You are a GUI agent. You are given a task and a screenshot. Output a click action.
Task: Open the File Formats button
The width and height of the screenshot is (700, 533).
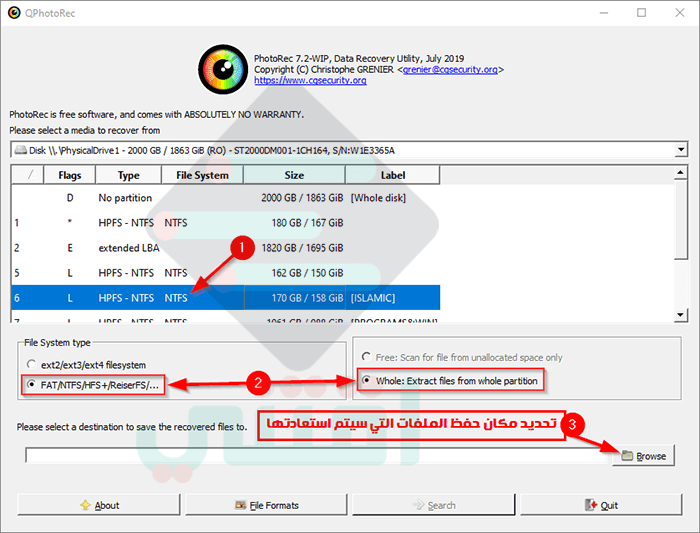click(267, 505)
